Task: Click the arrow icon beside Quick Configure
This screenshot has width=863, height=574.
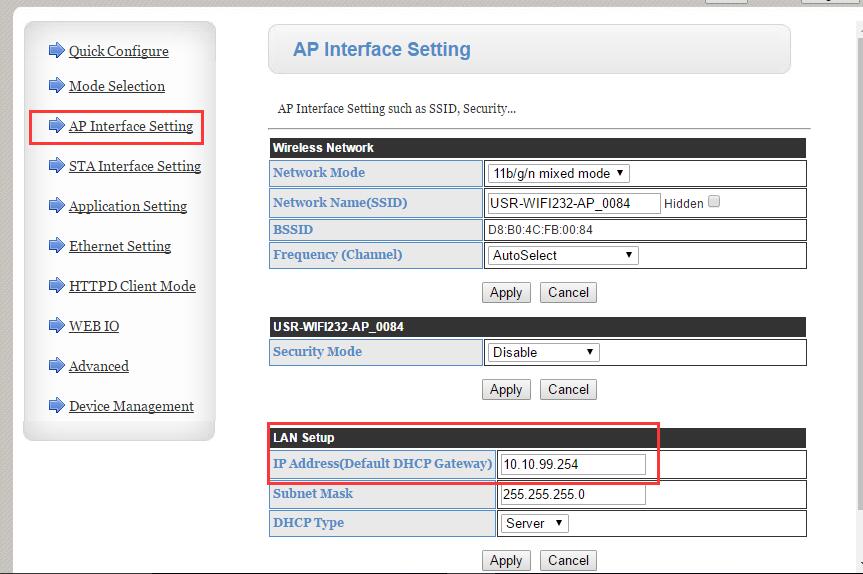Action: [x=57, y=51]
